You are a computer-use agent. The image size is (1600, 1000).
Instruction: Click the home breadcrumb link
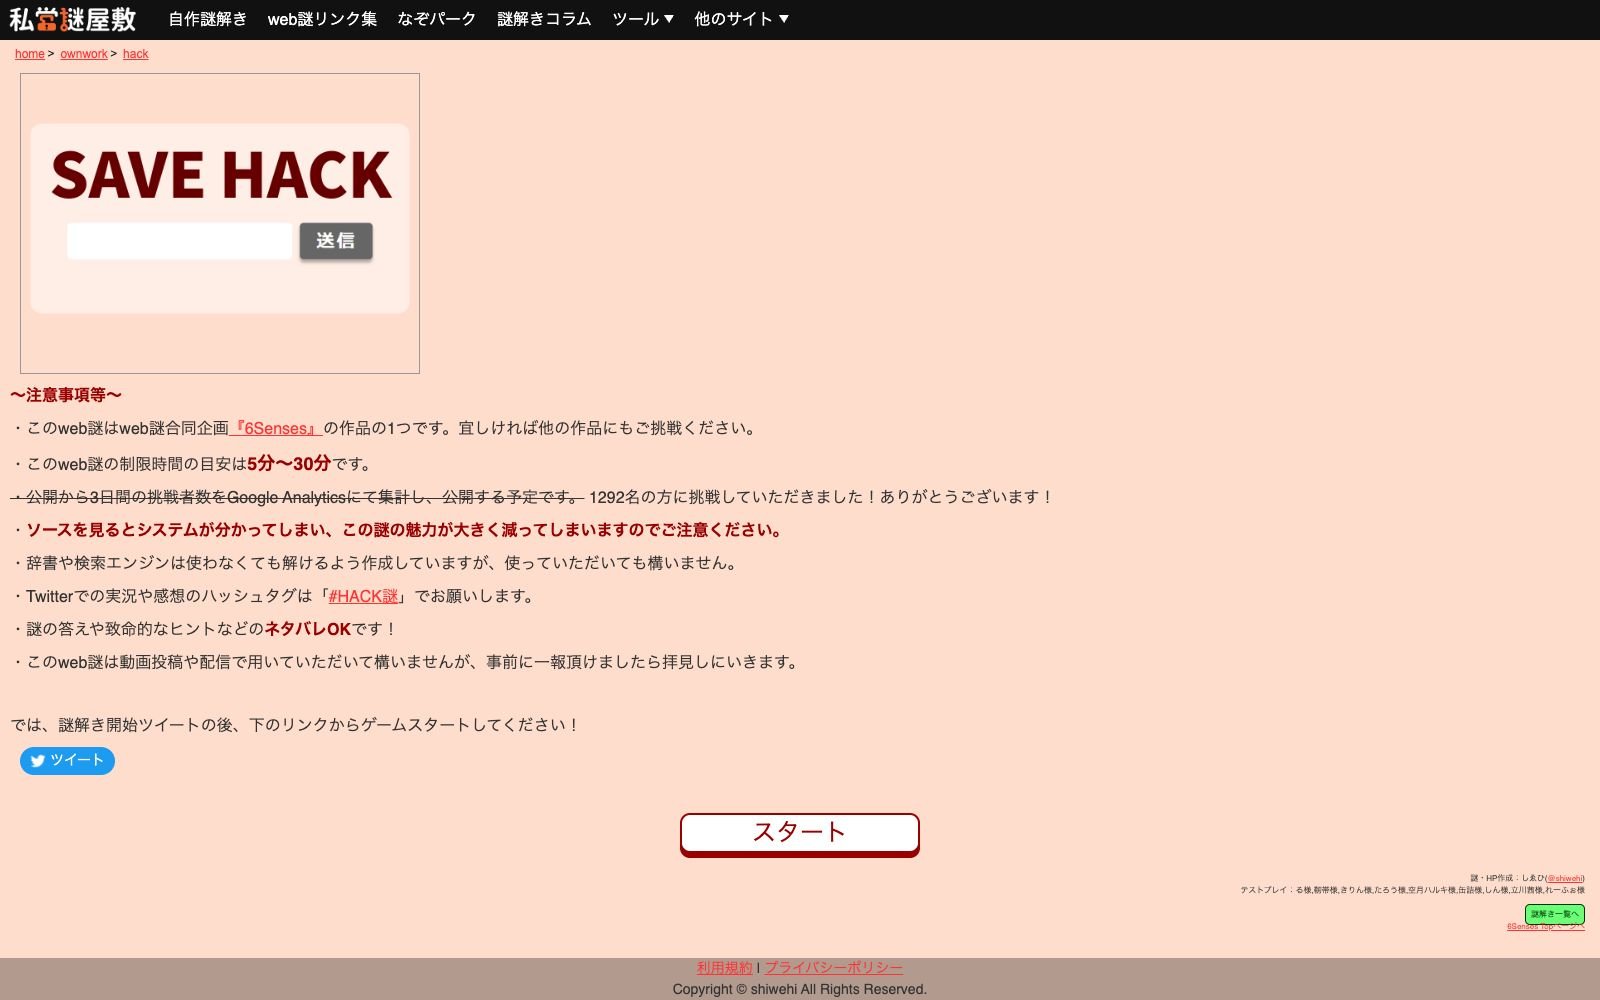click(x=29, y=54)
